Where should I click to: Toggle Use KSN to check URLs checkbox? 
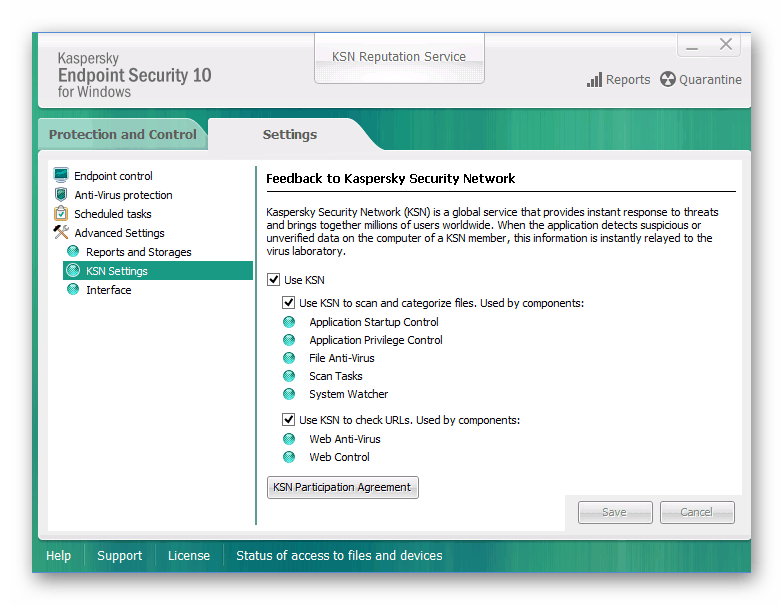click(288, 420)
